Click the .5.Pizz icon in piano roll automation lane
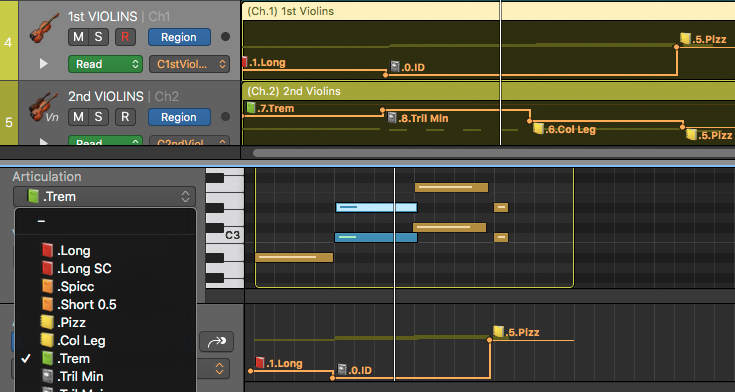 [498, 332]
